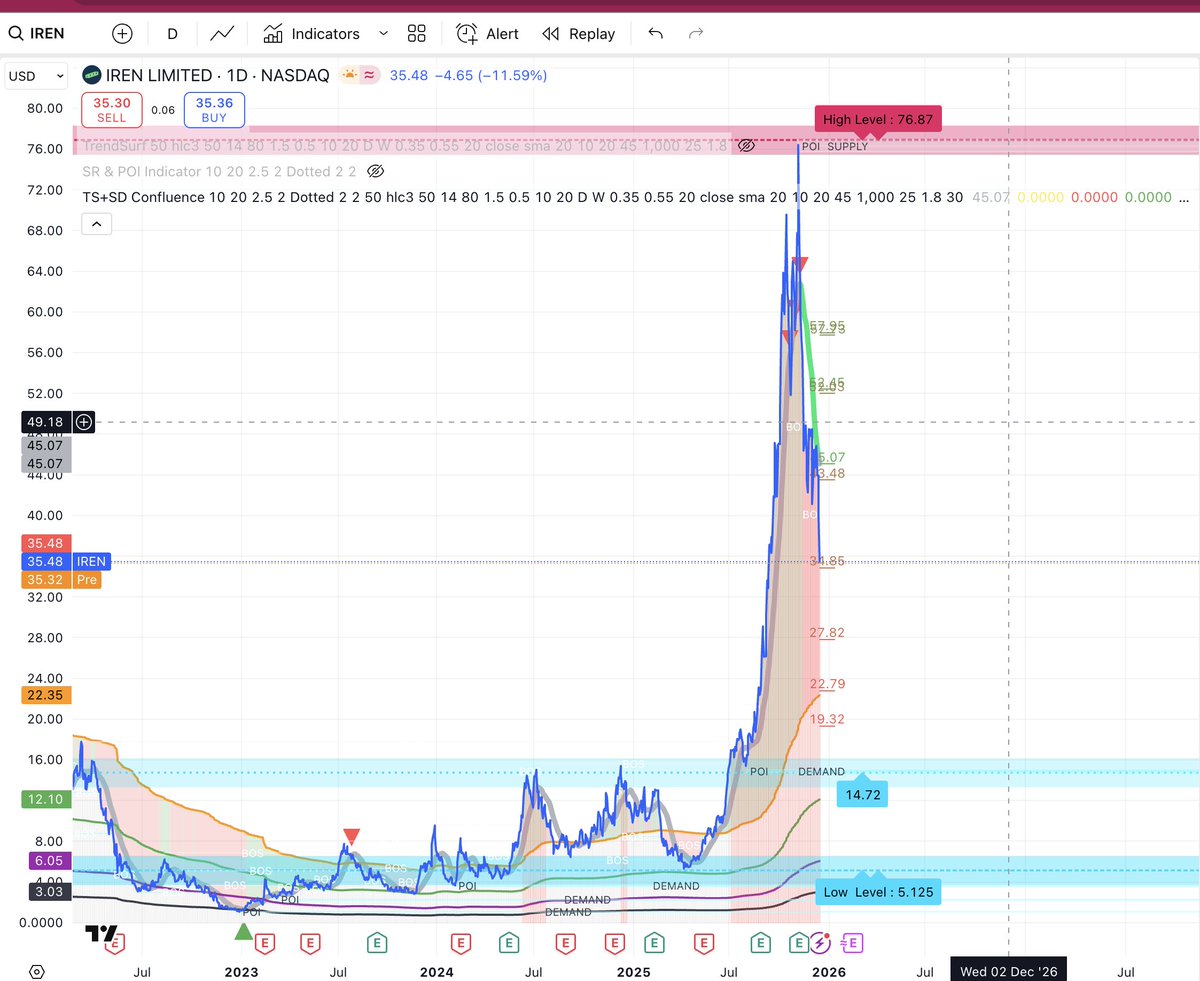Open the indicator templates grid icon
Screen dimensions: 1200x981
tap(417, 33)
